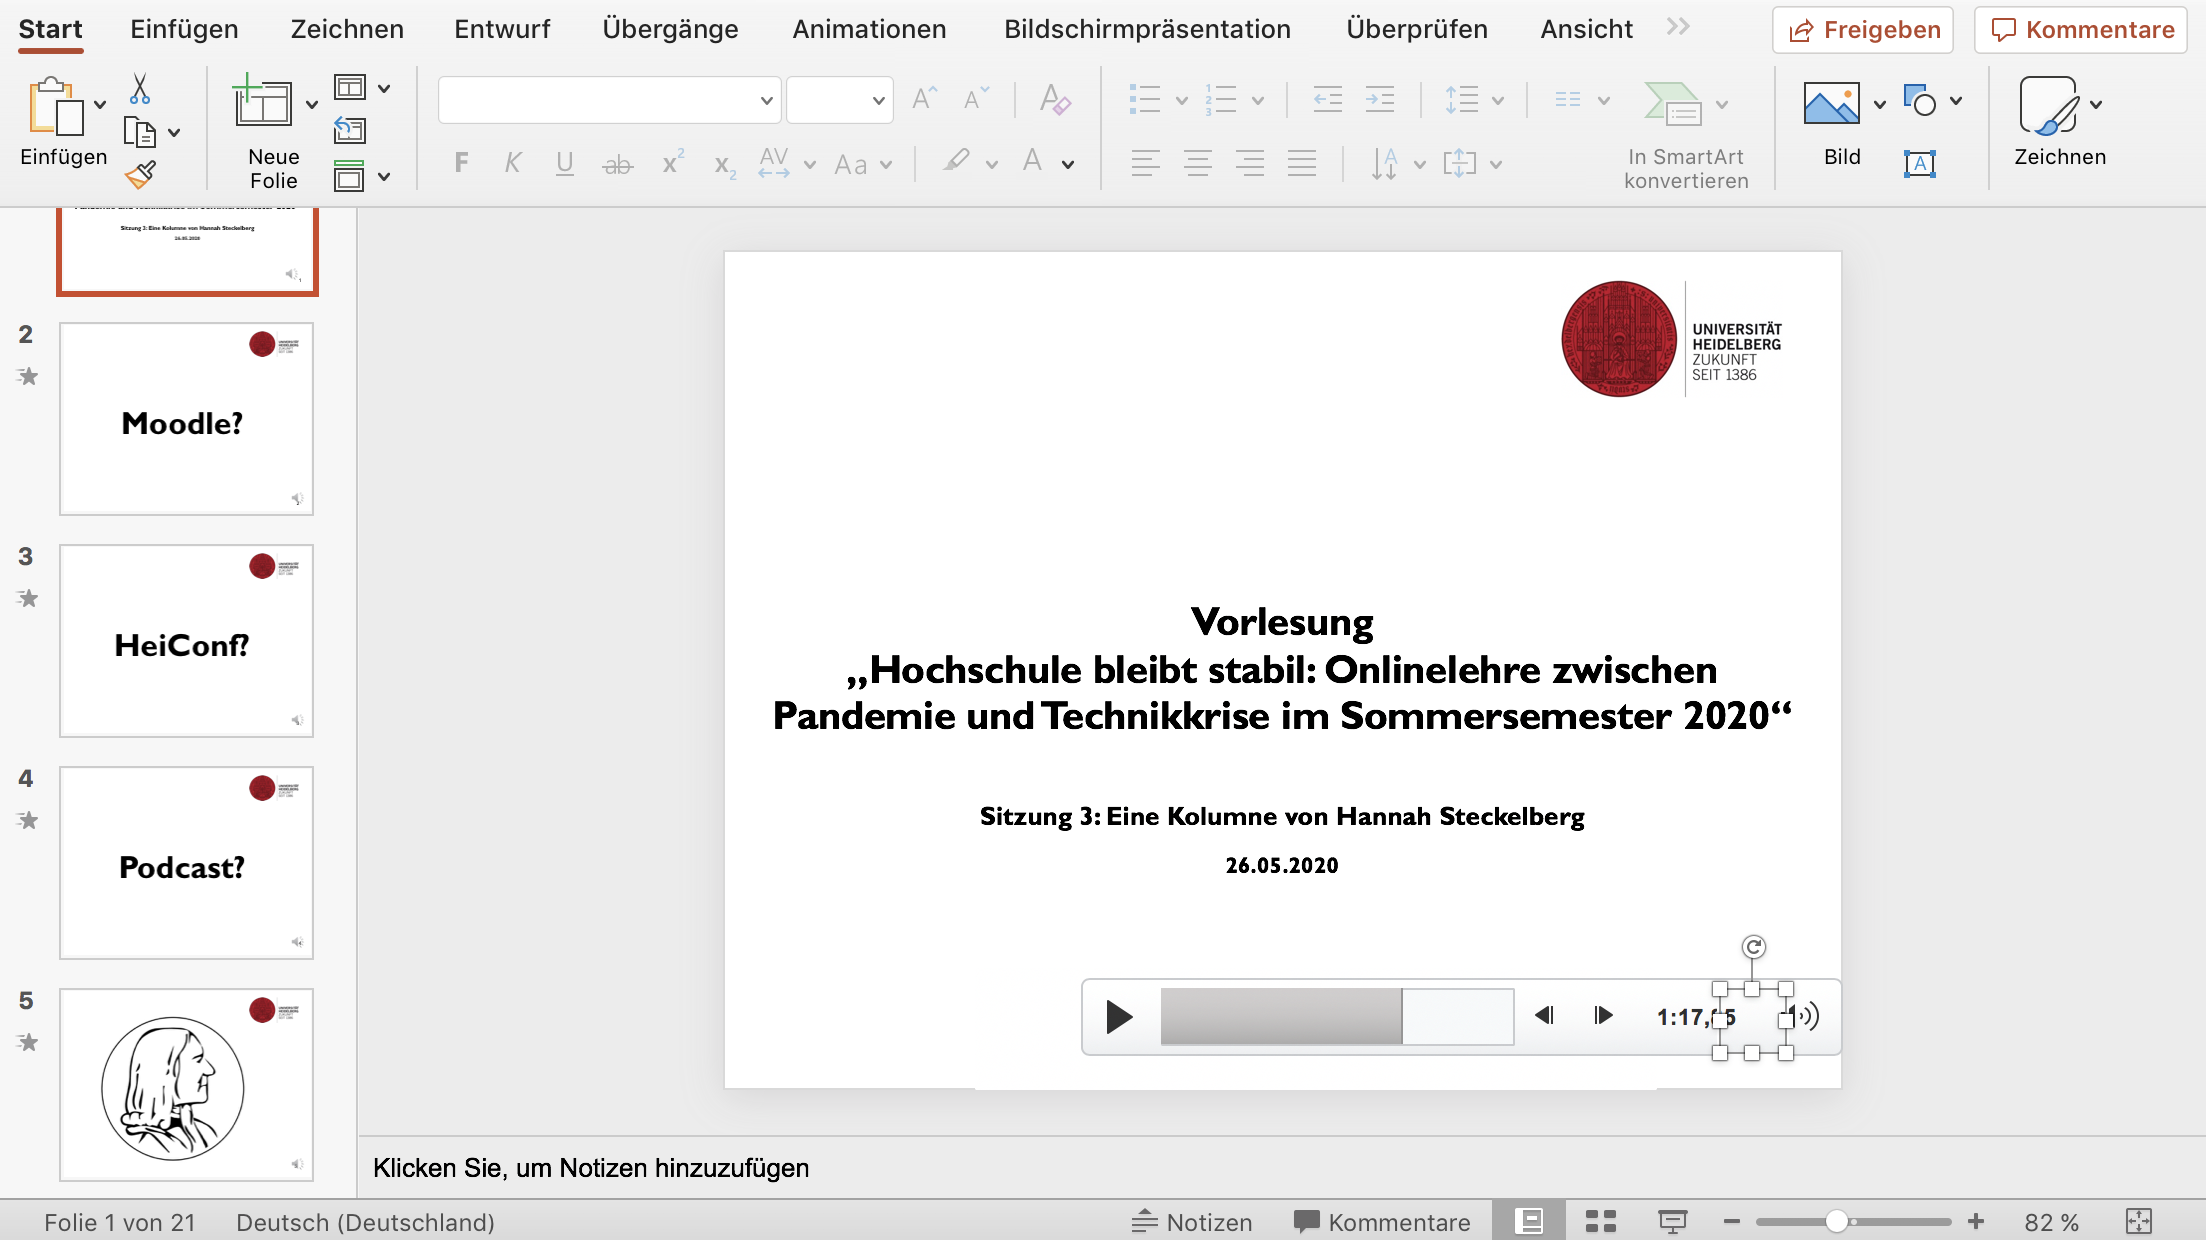Open the font size dropdown
The height and width of the screenshot is (1240, 2206).
point(878,100)
